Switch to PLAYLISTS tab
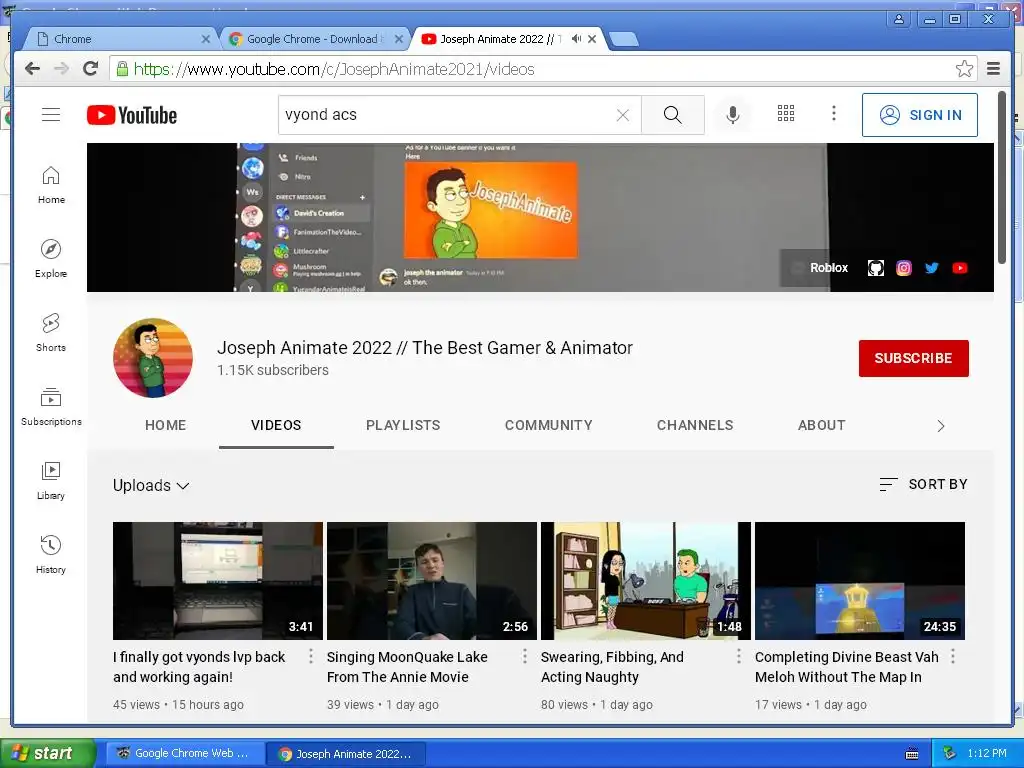The image size is (1024, 768). pyautogui.click(x=403, y=425)
